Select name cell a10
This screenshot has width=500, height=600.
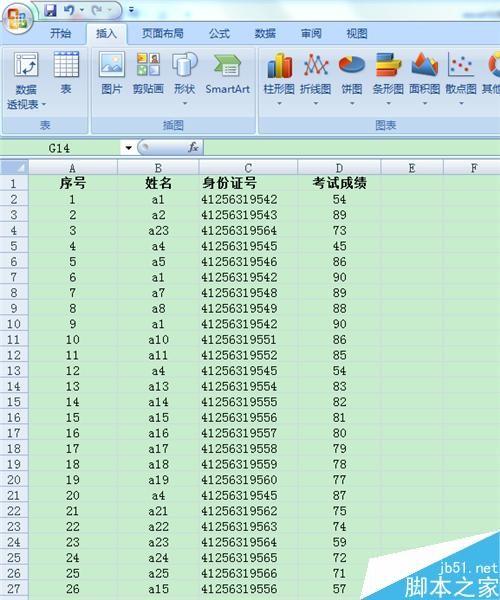tap(158, 340)
